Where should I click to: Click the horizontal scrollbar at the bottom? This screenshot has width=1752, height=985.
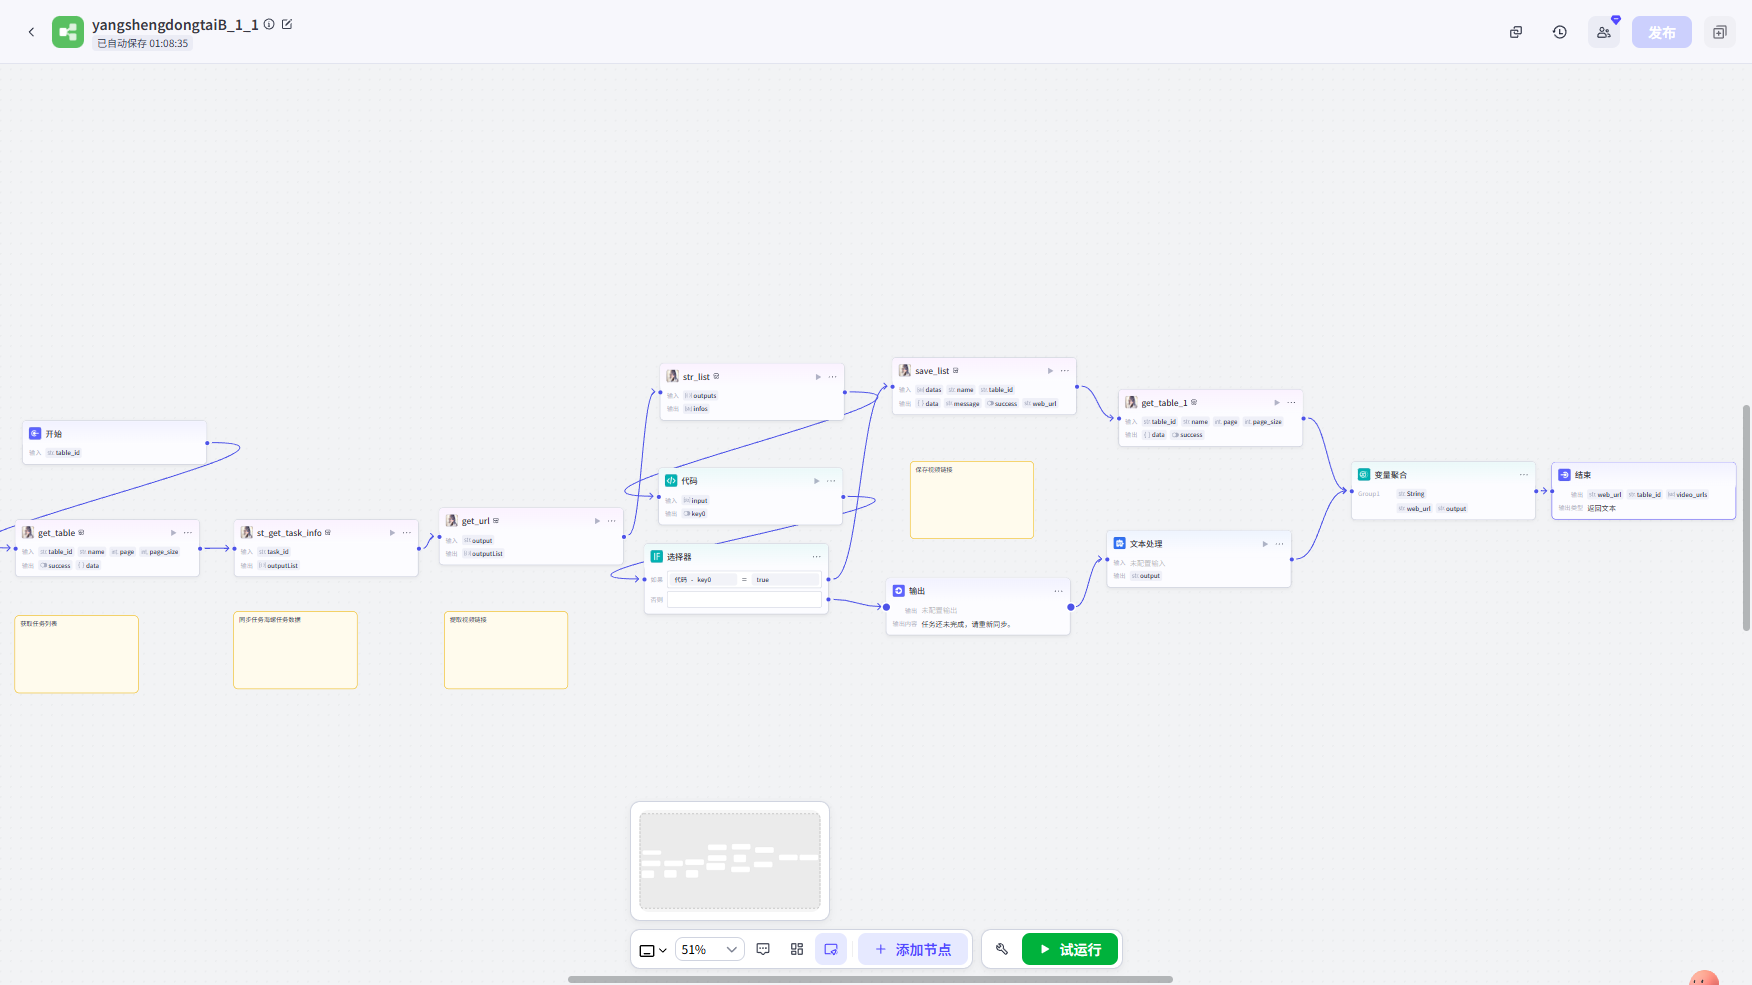click(x=870, y=979)
